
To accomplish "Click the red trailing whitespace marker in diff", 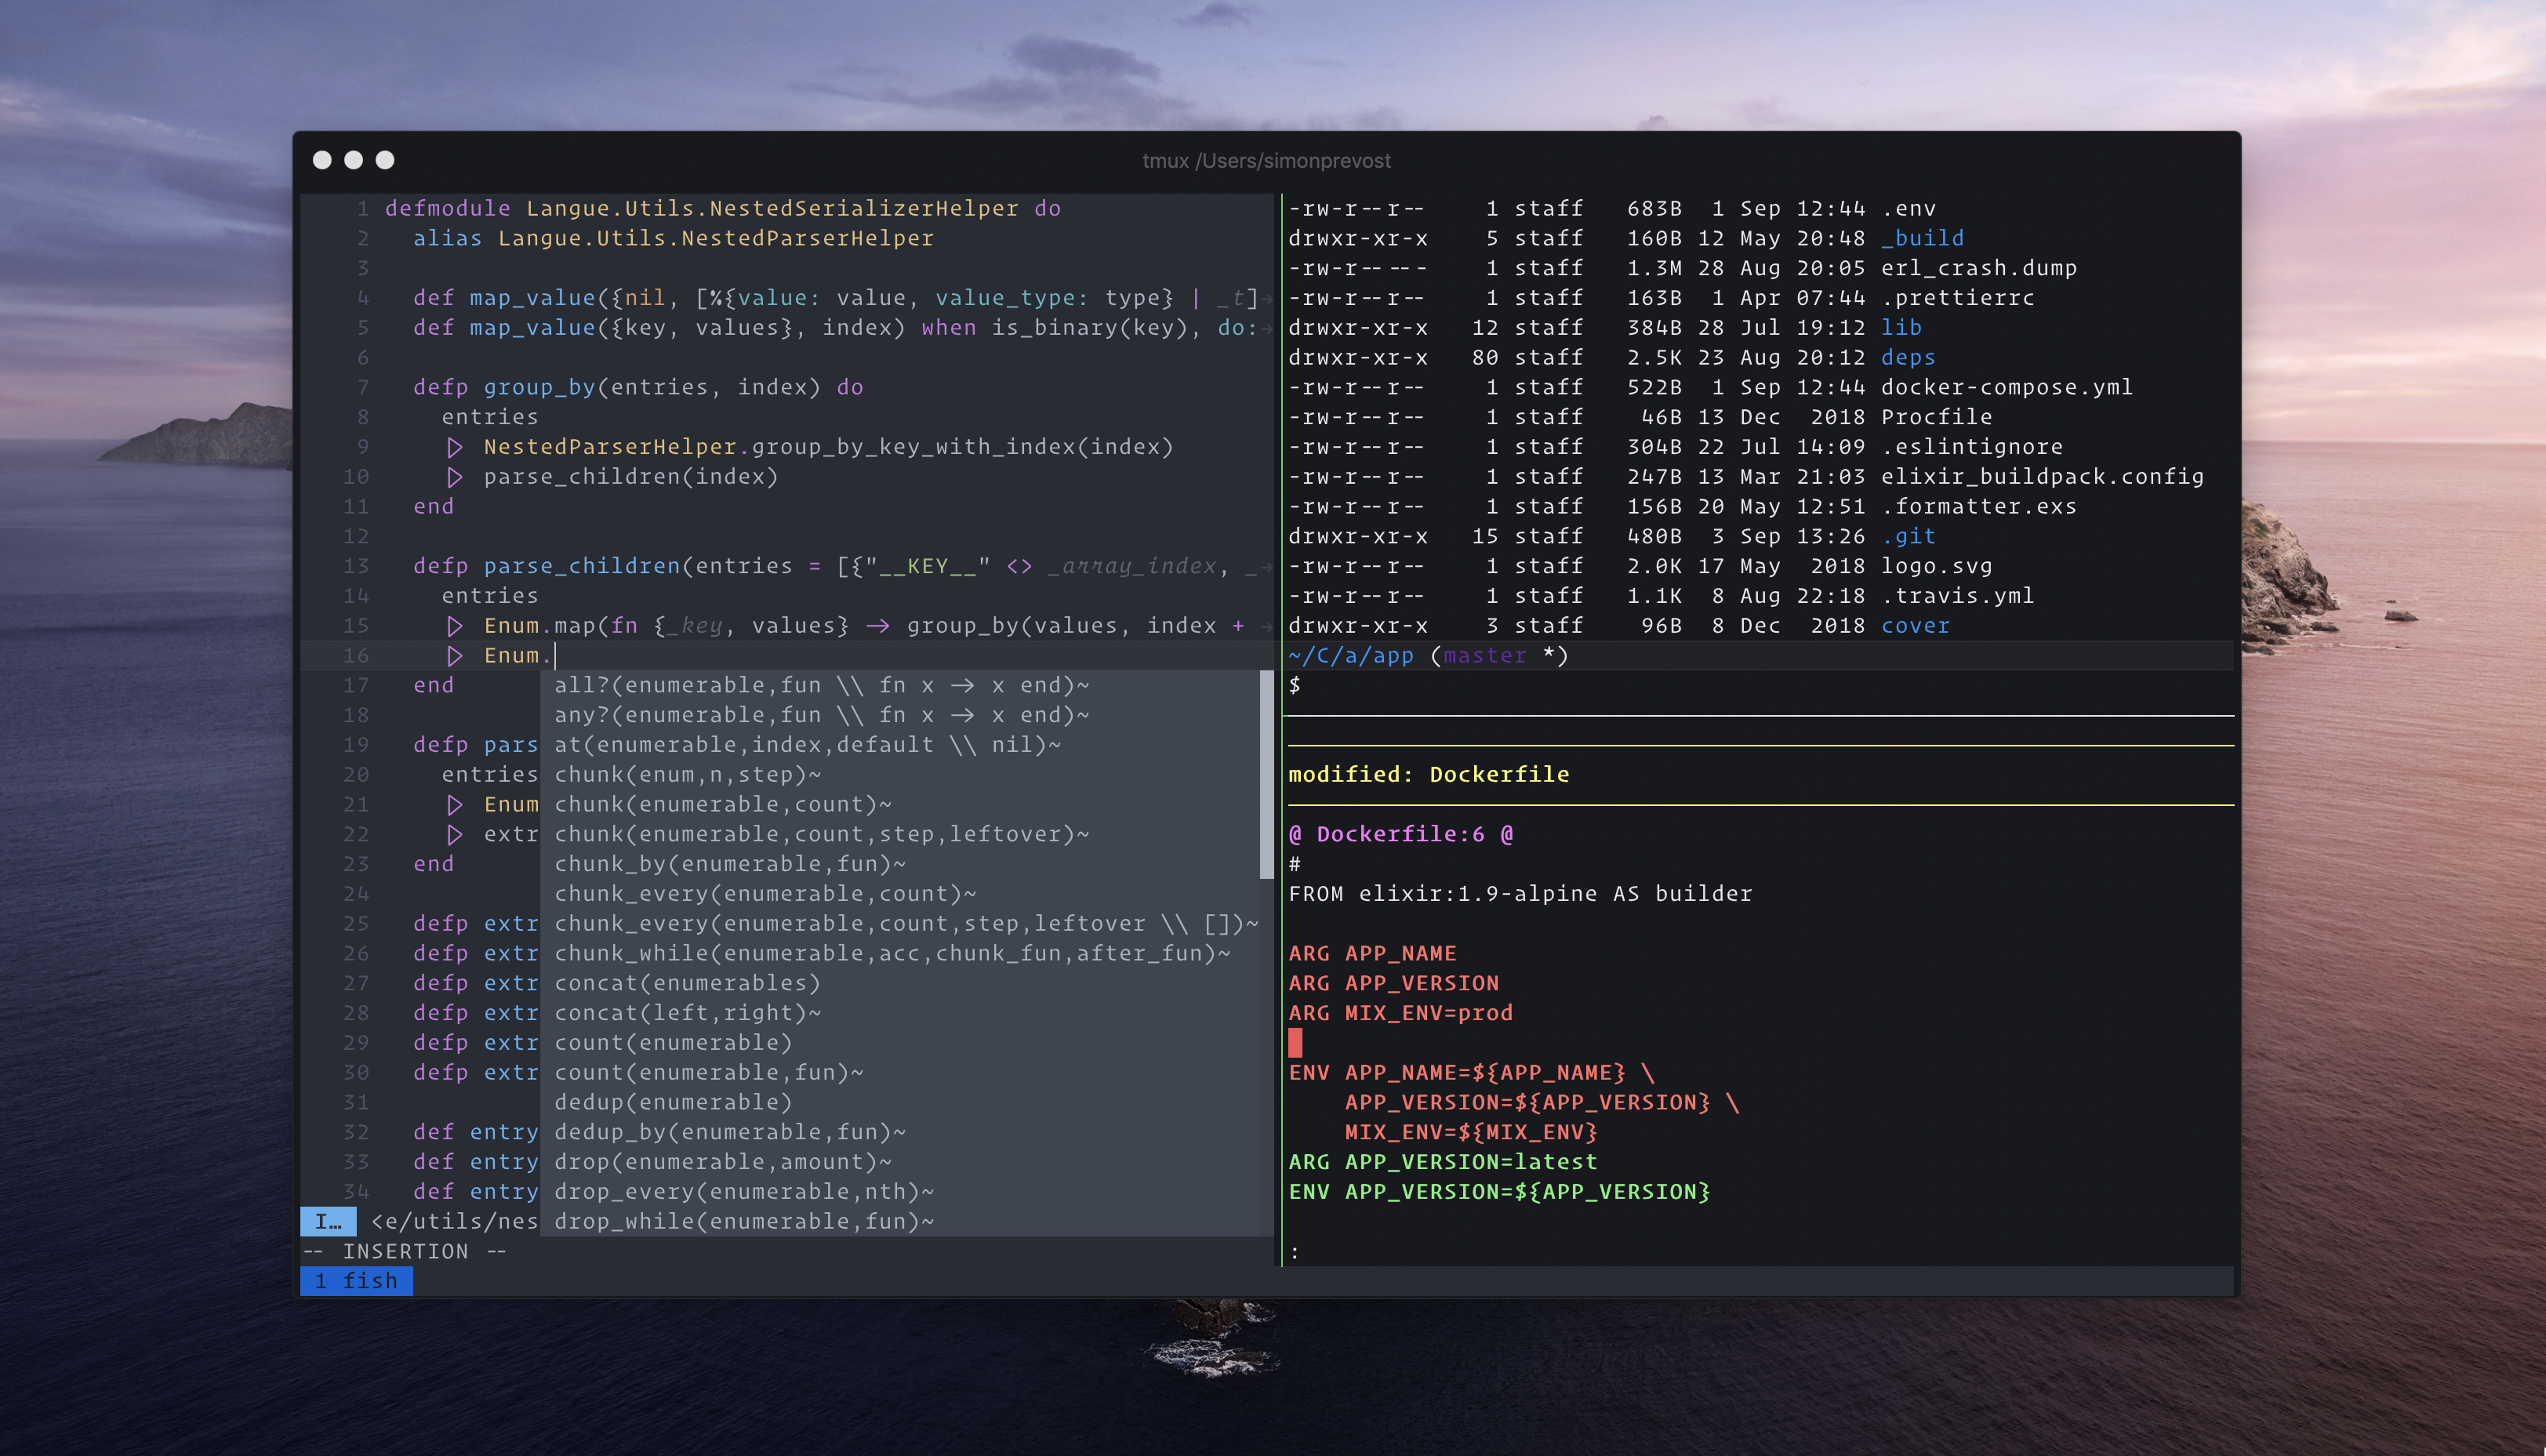I will coord(1295,1043).
